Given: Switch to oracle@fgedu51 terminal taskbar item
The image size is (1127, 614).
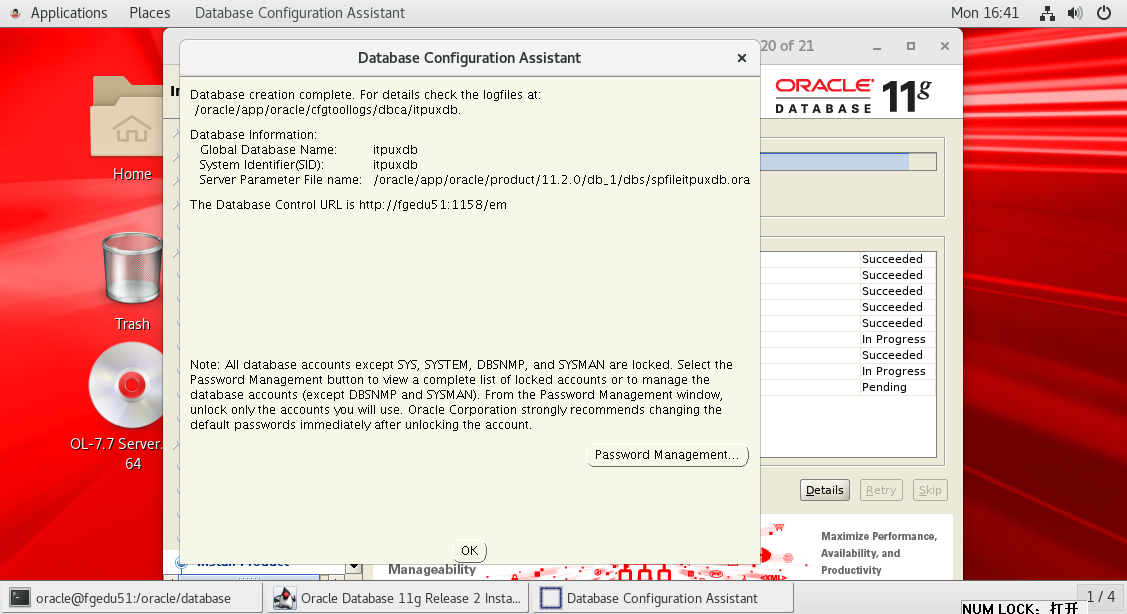Looking at the screenshot, I should click(133, 598).
